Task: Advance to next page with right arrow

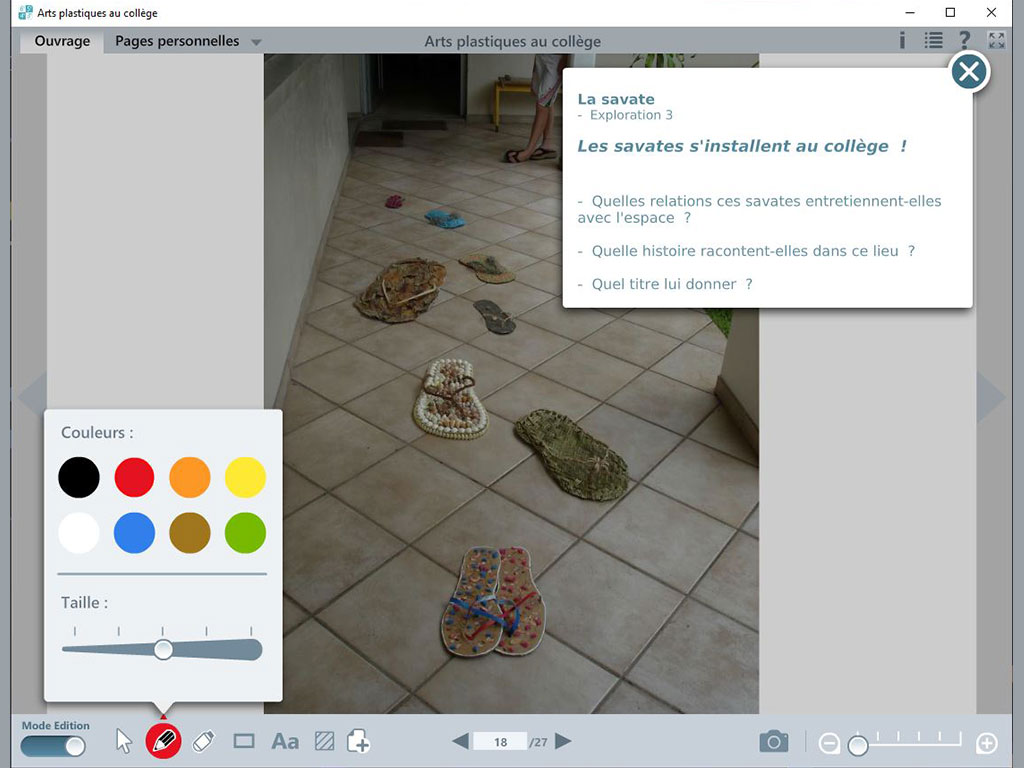Action: tap(562, 741)
